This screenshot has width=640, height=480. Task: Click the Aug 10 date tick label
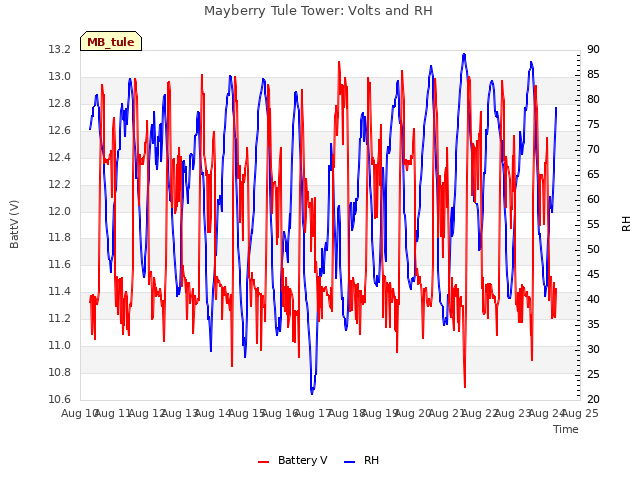point(80,413)
